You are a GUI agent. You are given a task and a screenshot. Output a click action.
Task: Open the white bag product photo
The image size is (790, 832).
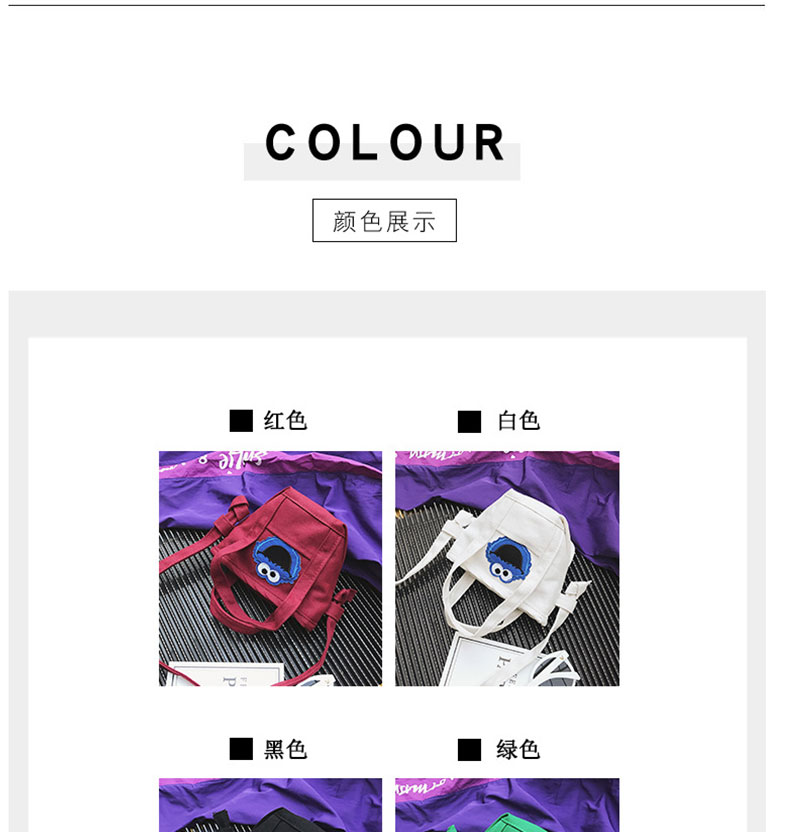(507, 568)
